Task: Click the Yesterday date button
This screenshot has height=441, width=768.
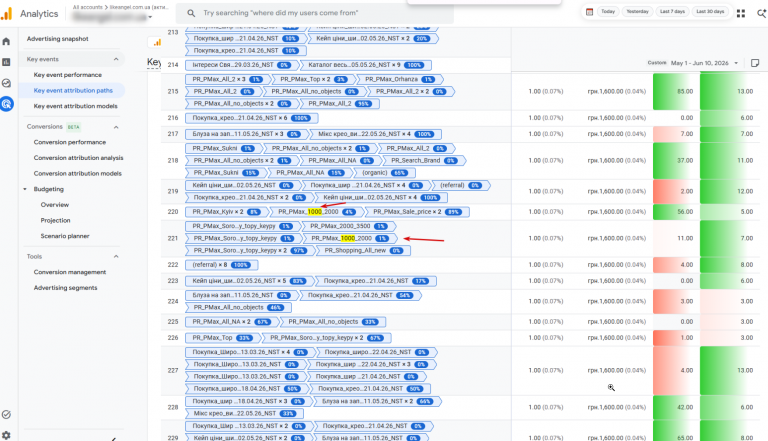Action: [637, 12]
